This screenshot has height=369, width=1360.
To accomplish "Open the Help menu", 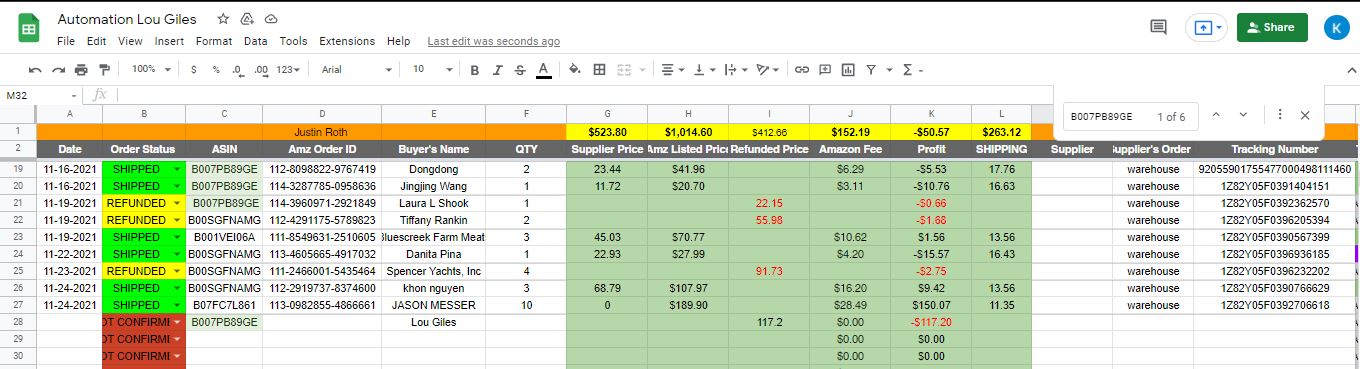I will pos(398,41).
